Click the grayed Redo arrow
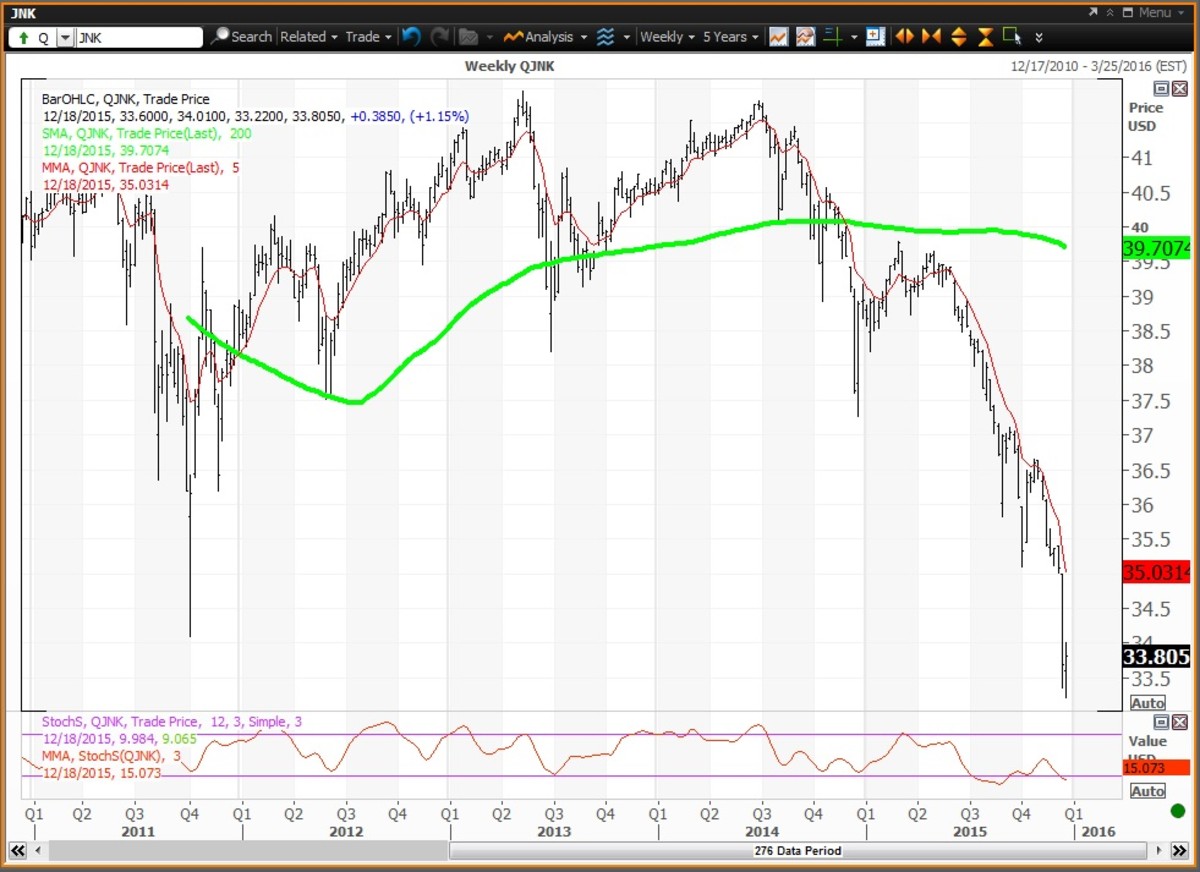The height and width of the screenshot is (872, 1200). [440, 37]
